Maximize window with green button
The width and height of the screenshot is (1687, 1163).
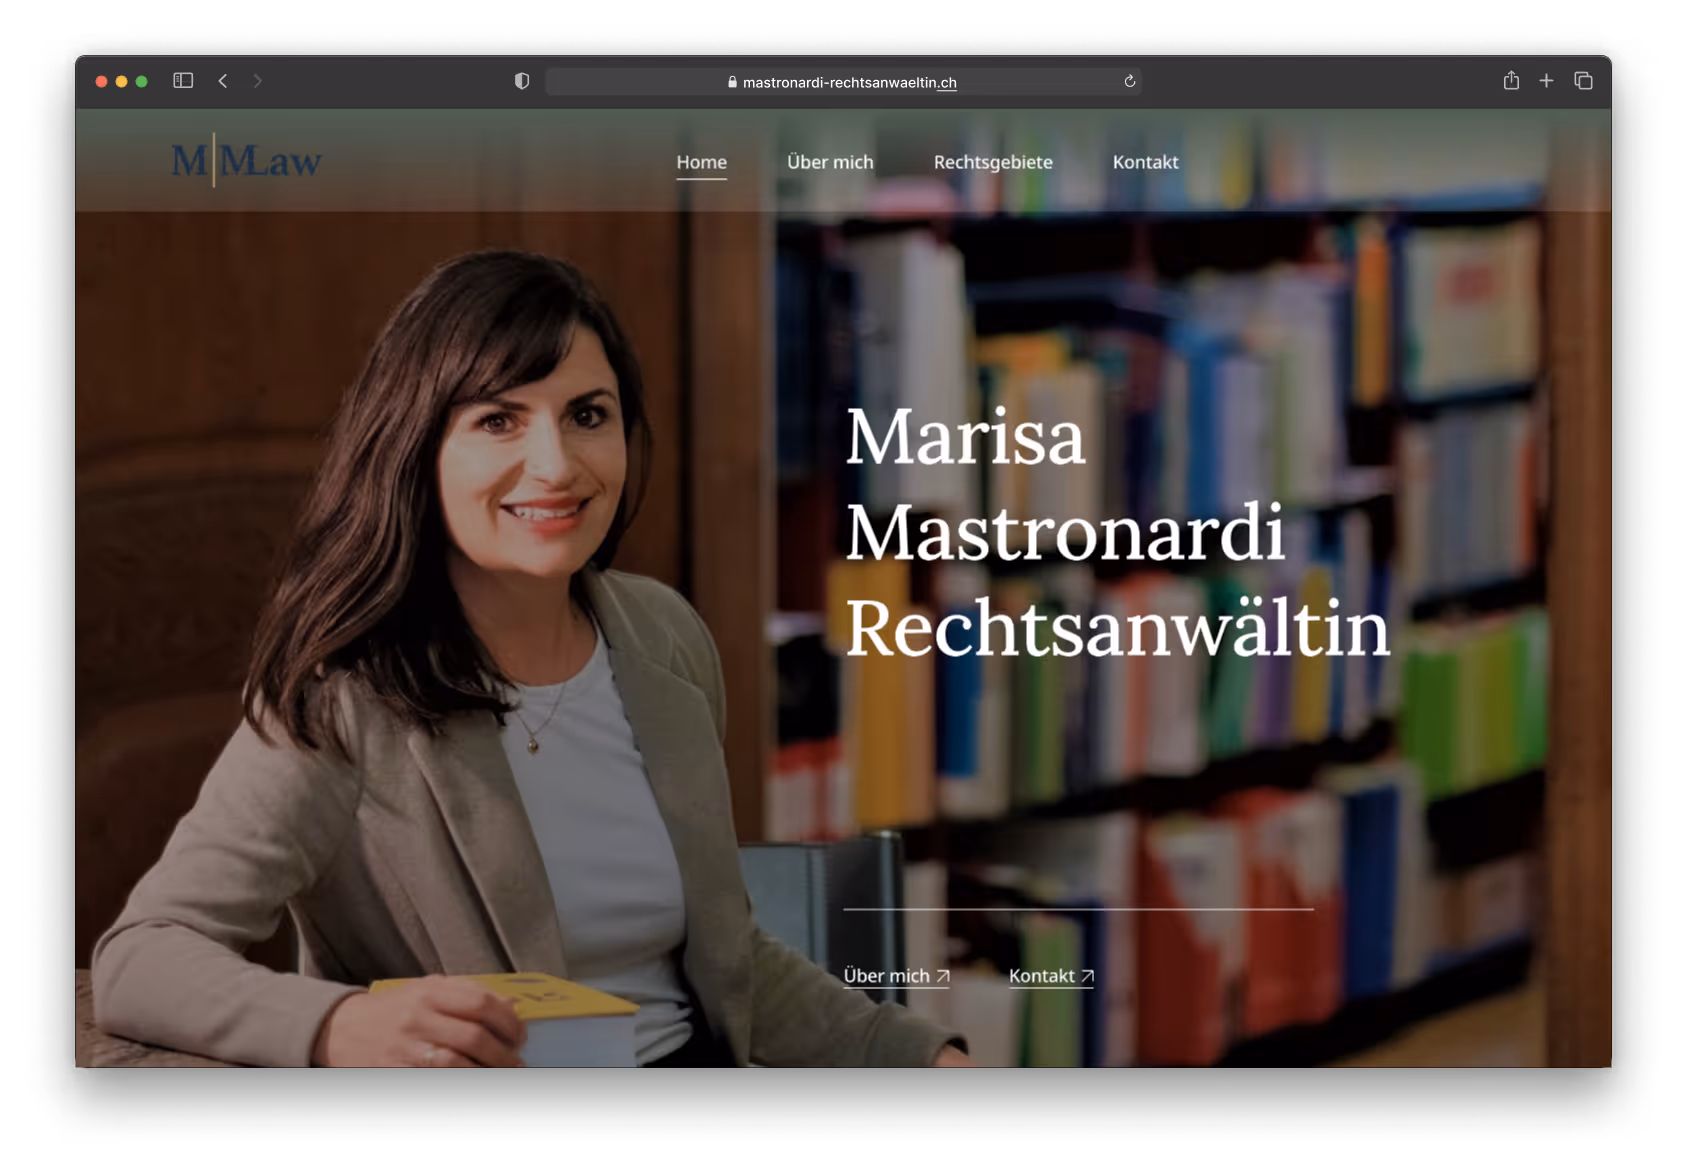point(142,81)
